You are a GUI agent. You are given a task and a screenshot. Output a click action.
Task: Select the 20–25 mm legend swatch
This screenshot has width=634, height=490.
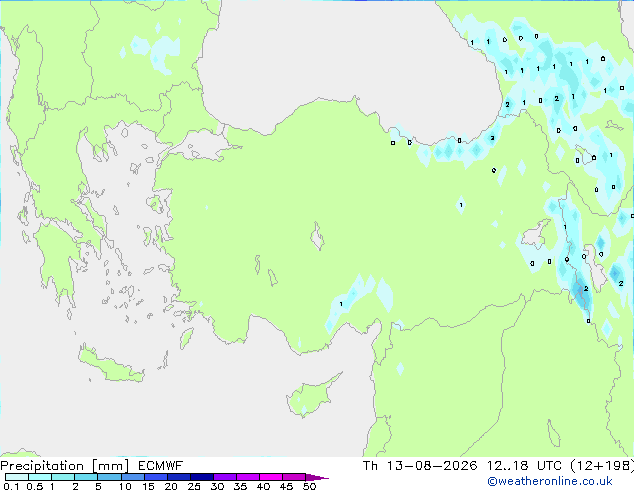tap(178, 477)
